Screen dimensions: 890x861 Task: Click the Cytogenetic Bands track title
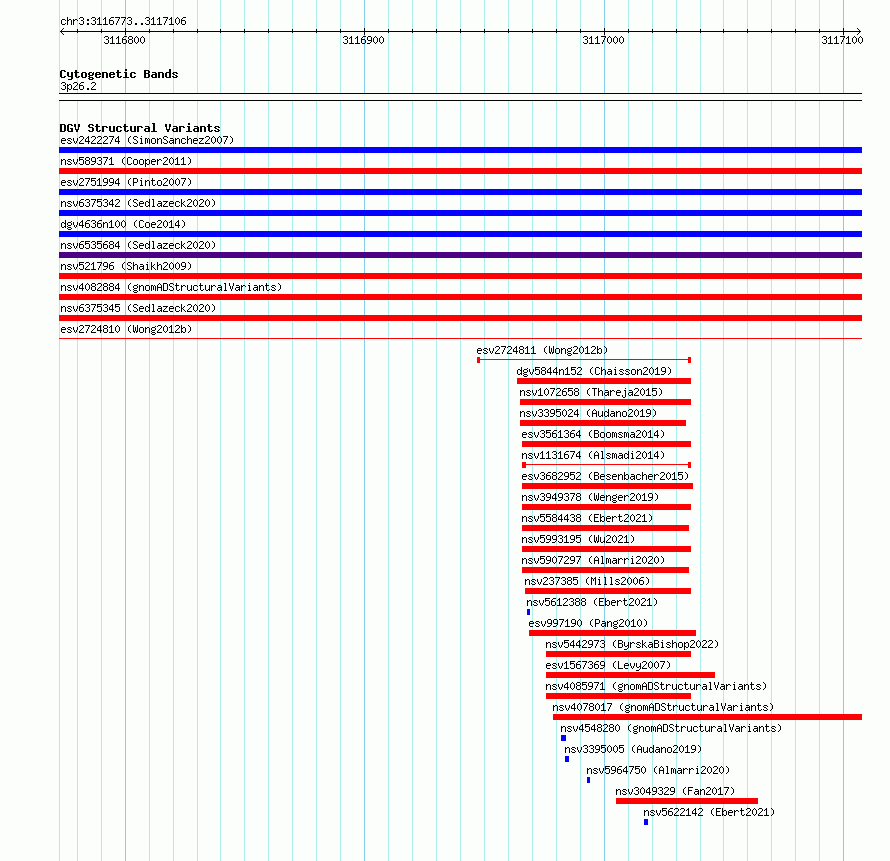119,74
